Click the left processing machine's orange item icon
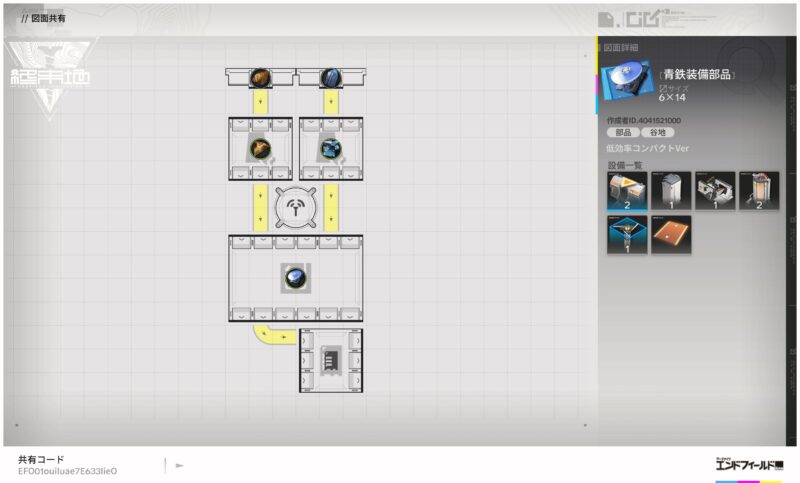This screenshot has width=800, height=483. point(260,148)
